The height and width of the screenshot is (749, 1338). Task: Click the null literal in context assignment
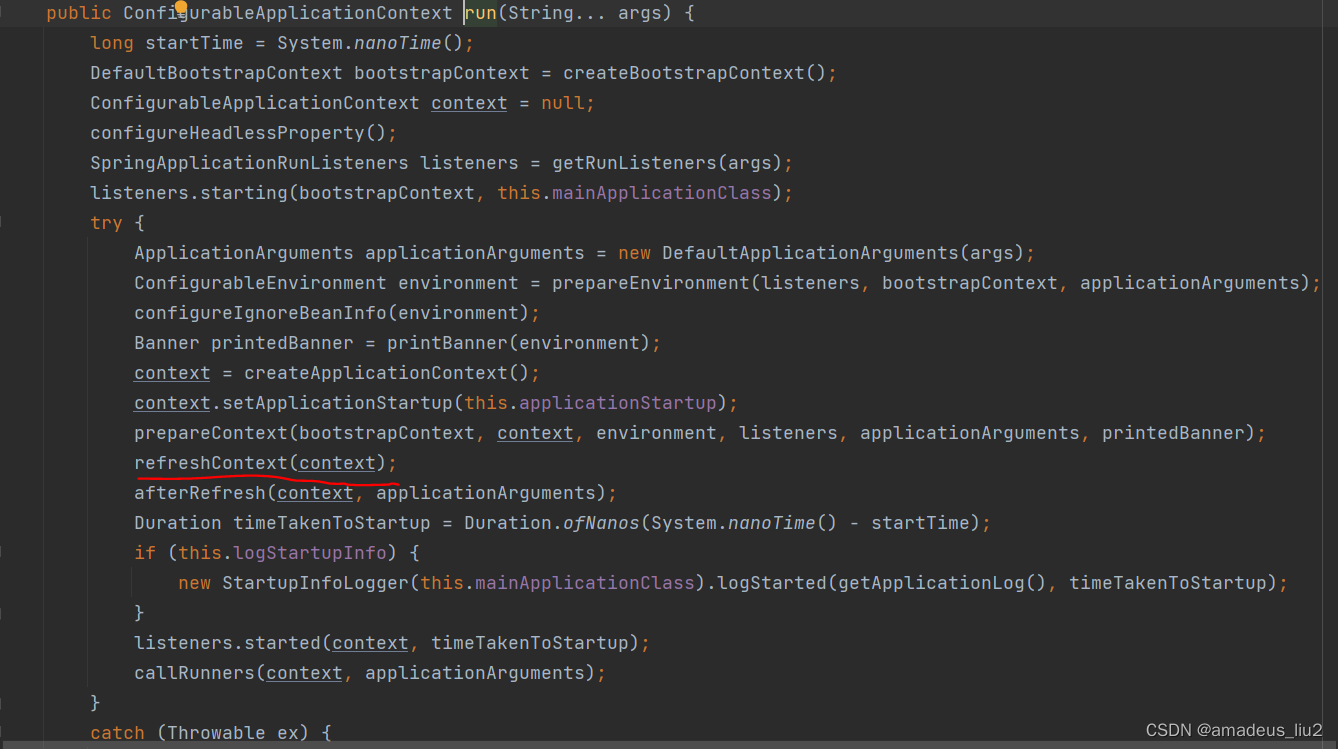coord(563,103)
